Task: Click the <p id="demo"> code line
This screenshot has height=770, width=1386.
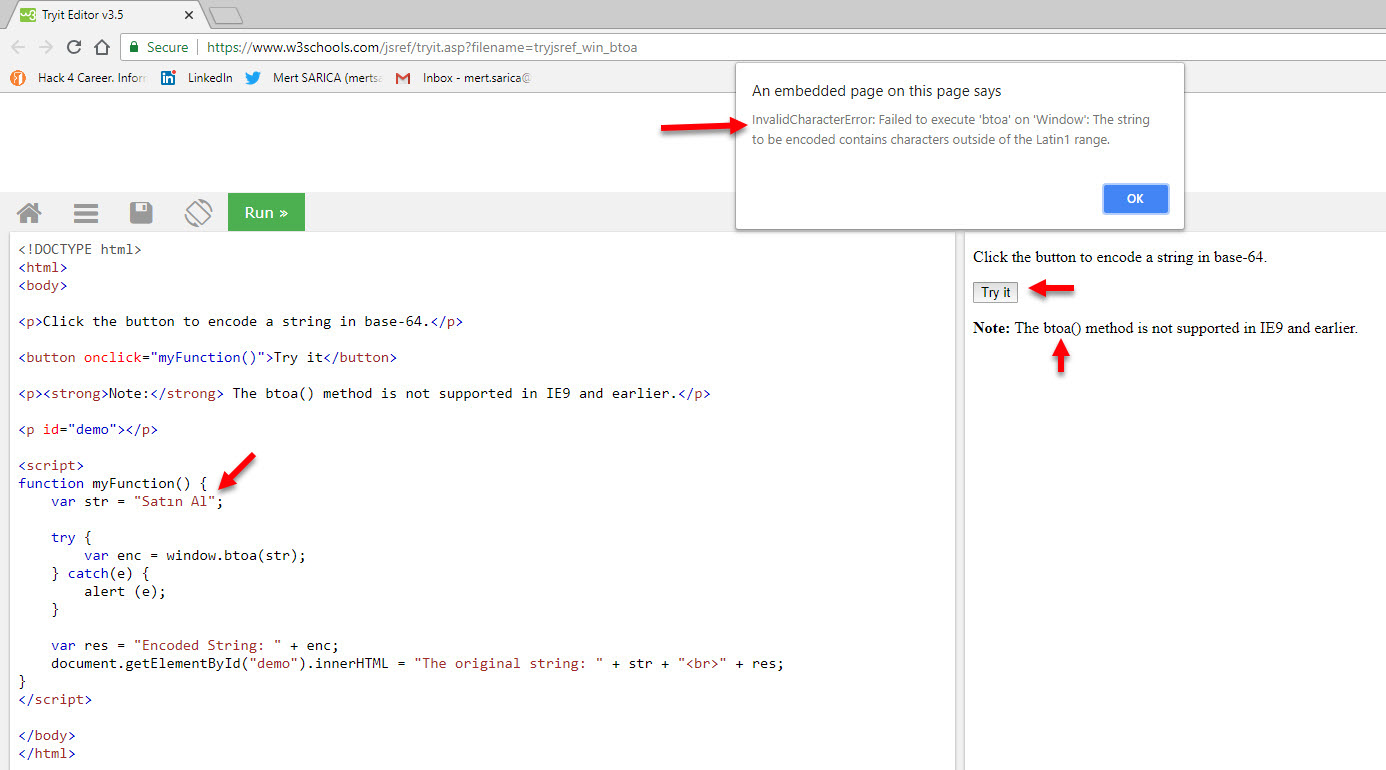Action: [x=88, y=429]
